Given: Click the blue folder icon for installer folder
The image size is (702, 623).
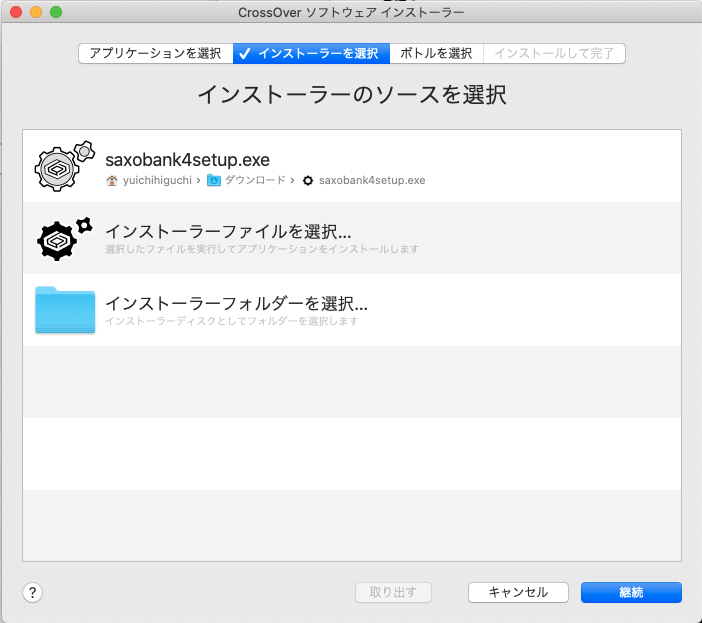Looking at the screenshot, I should pyautogui.click(x=65, y=310).
